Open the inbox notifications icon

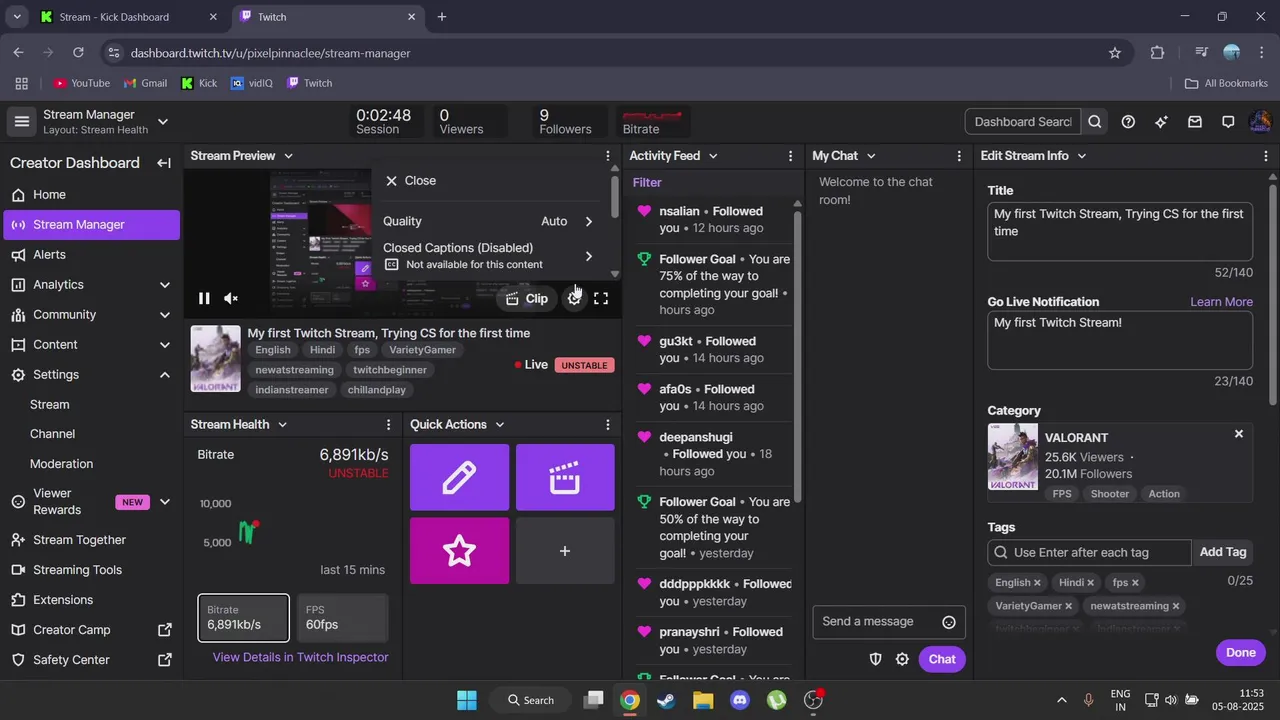click(x=1195, y=122)
